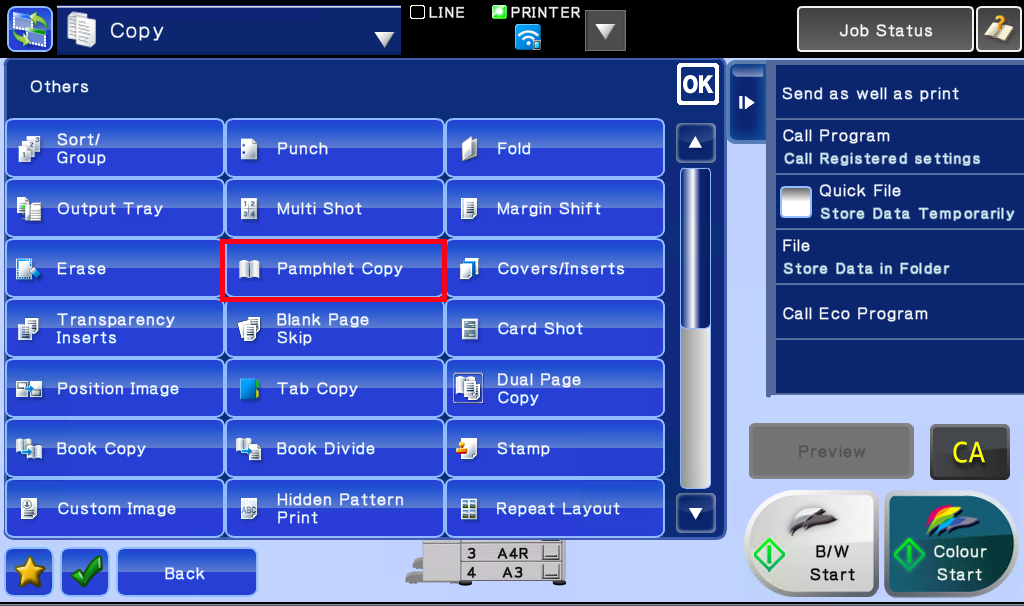The height and width of the screenshot is (606, 1024).
Task: Select the Fold function
Action: coord(554,148)
